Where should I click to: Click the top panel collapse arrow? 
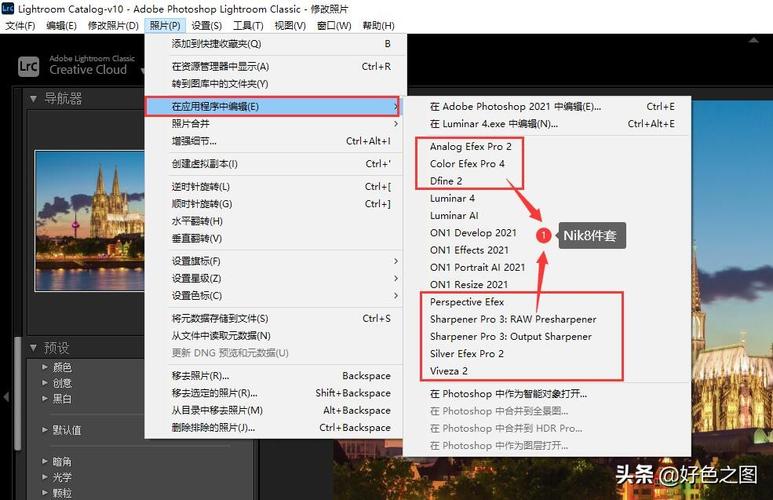coord(753,40)
